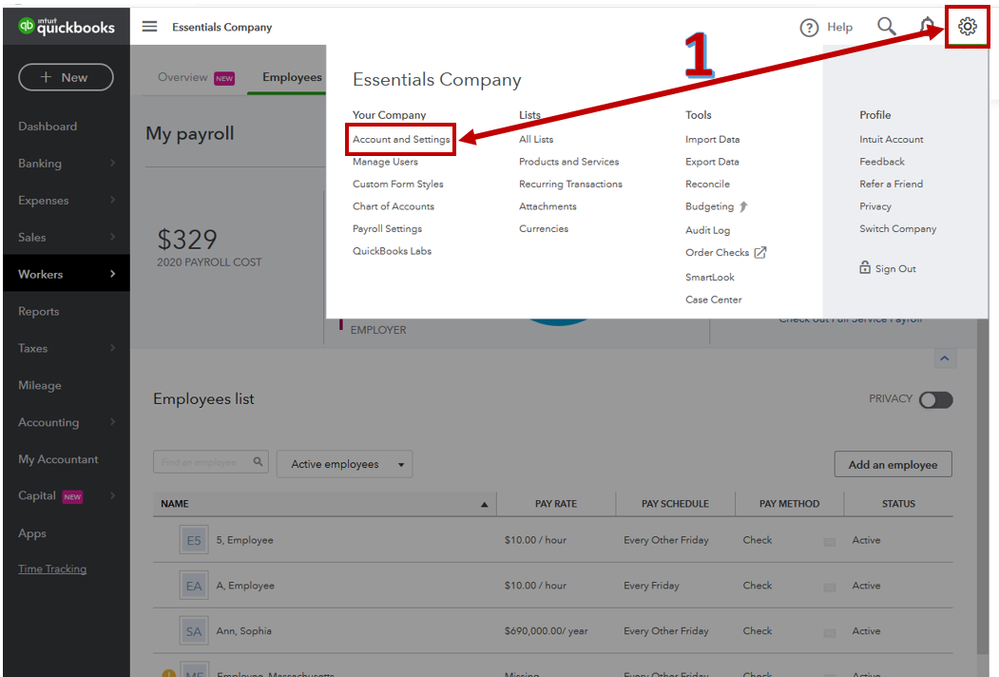Open Attachments list

click(547, 206)
